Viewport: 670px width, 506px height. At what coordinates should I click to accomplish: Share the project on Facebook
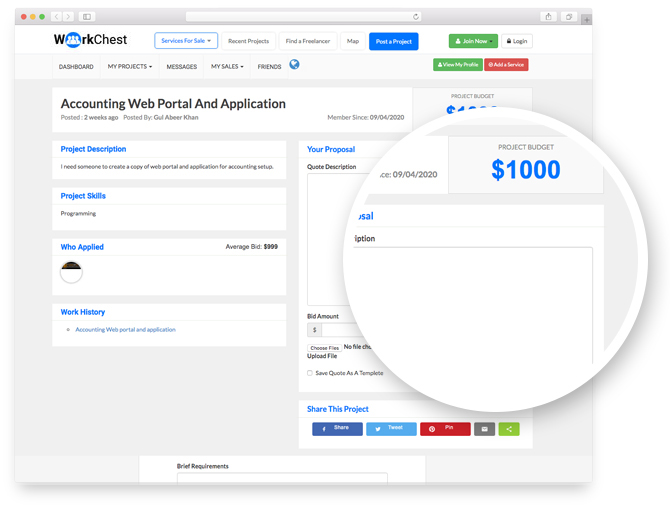337,429
